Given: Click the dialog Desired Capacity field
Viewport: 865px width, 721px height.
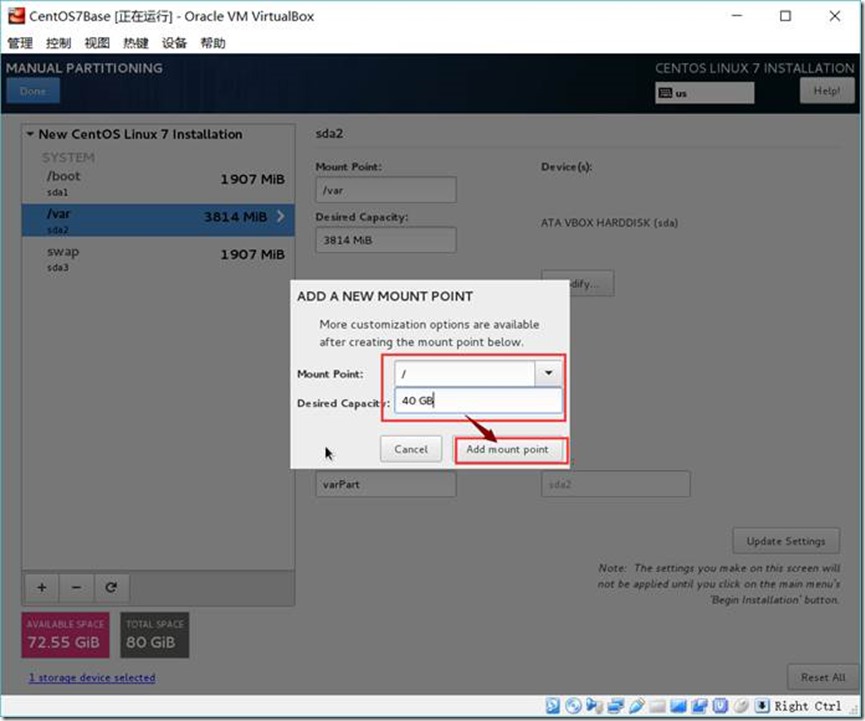Looking at the screenshot, I should [478, 400].
